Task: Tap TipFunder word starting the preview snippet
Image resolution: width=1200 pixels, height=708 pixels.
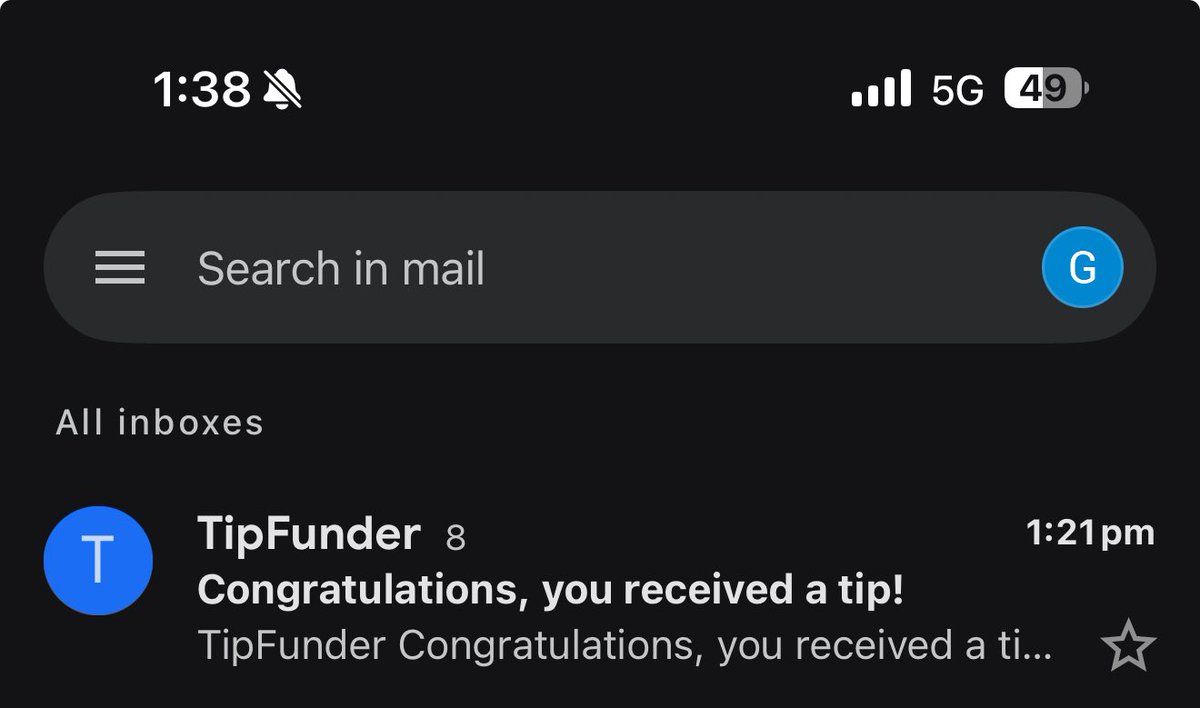Action: (x=292, y=646)
